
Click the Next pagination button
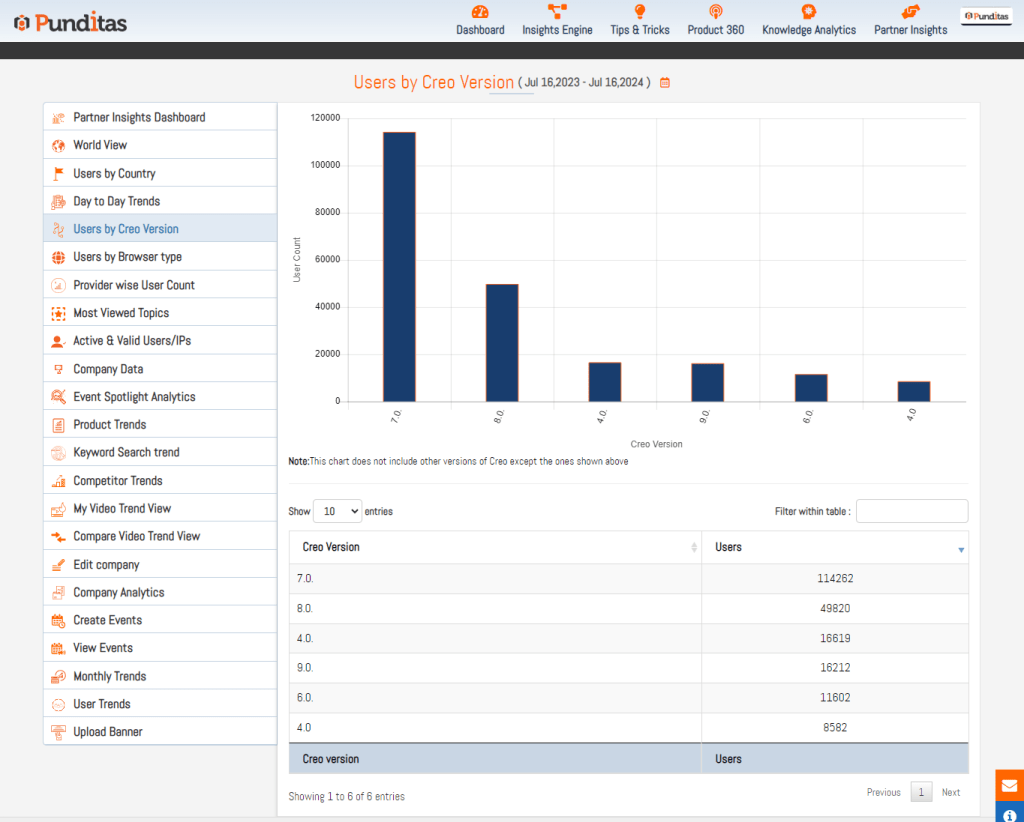pos(950,792)
